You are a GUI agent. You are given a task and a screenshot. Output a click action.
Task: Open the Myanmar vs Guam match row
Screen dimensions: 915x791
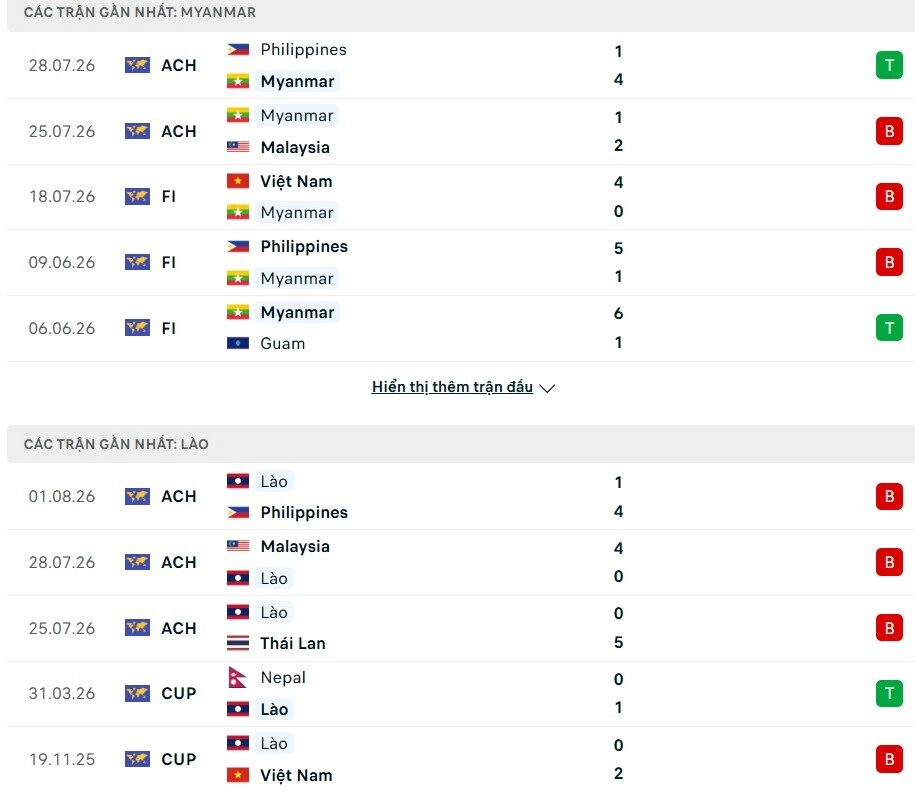tap(458, 328)
